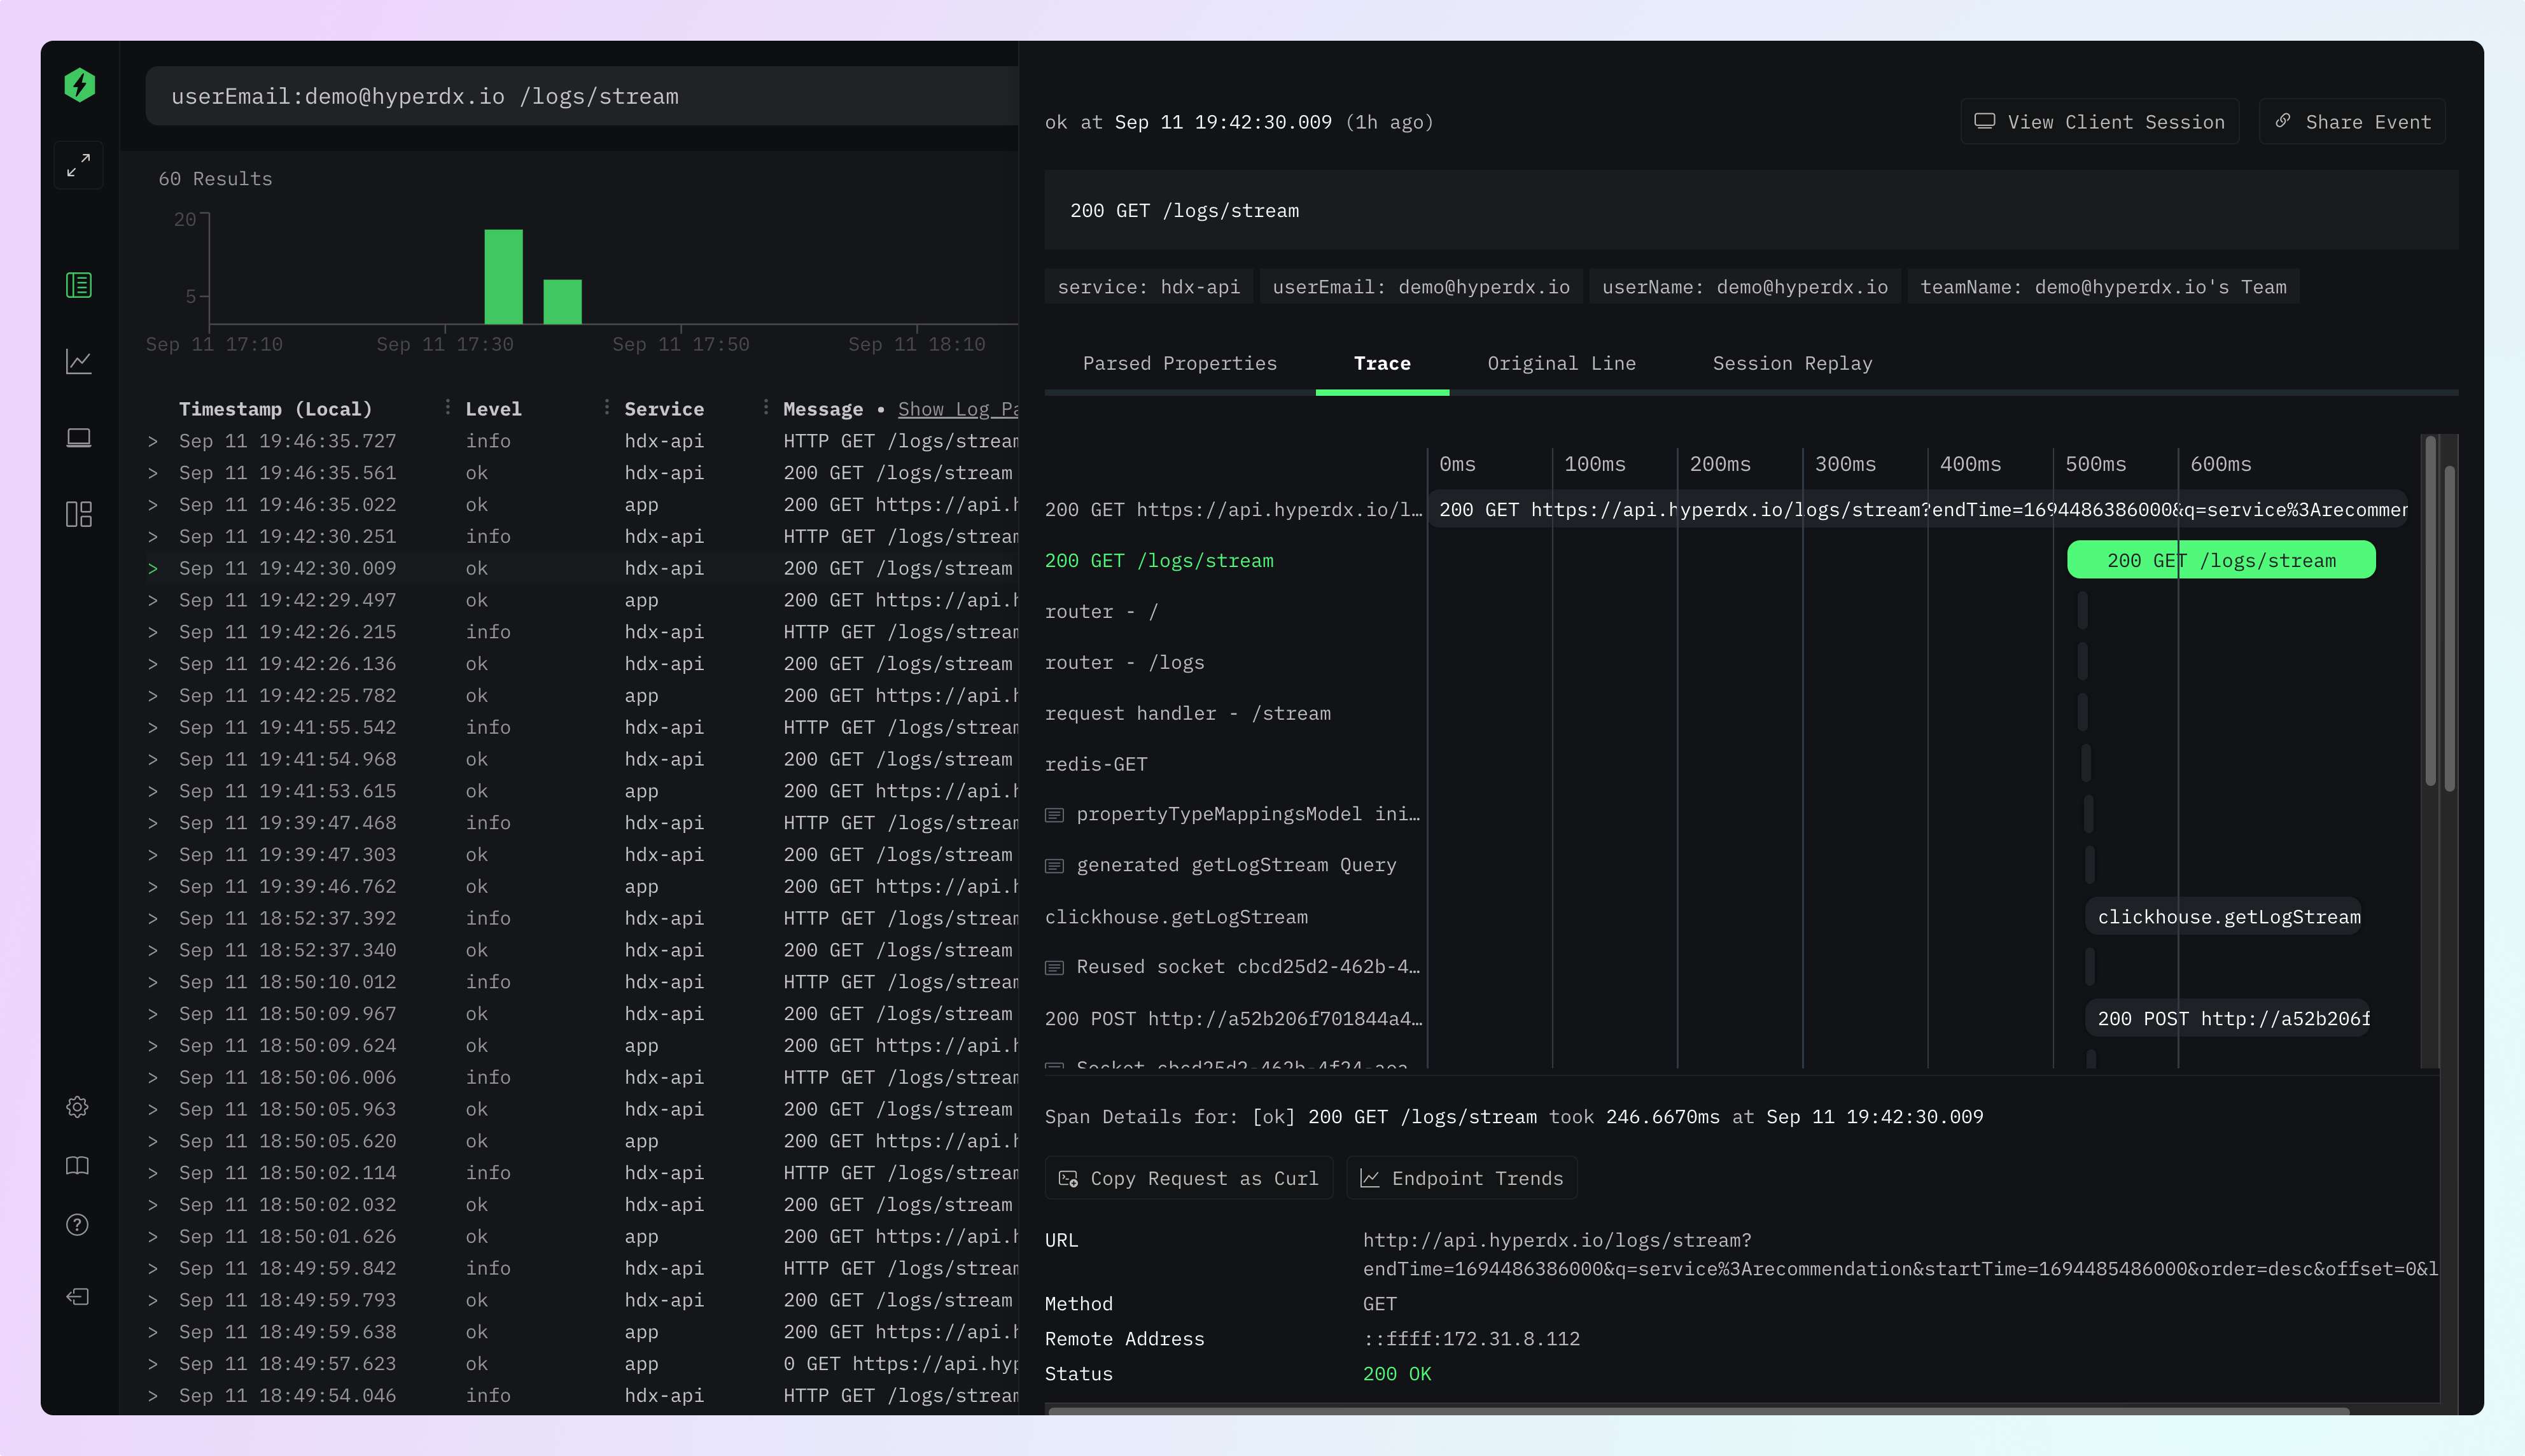Expand log row Sep 11 18:49:57.623

[x=153, y=1364]
